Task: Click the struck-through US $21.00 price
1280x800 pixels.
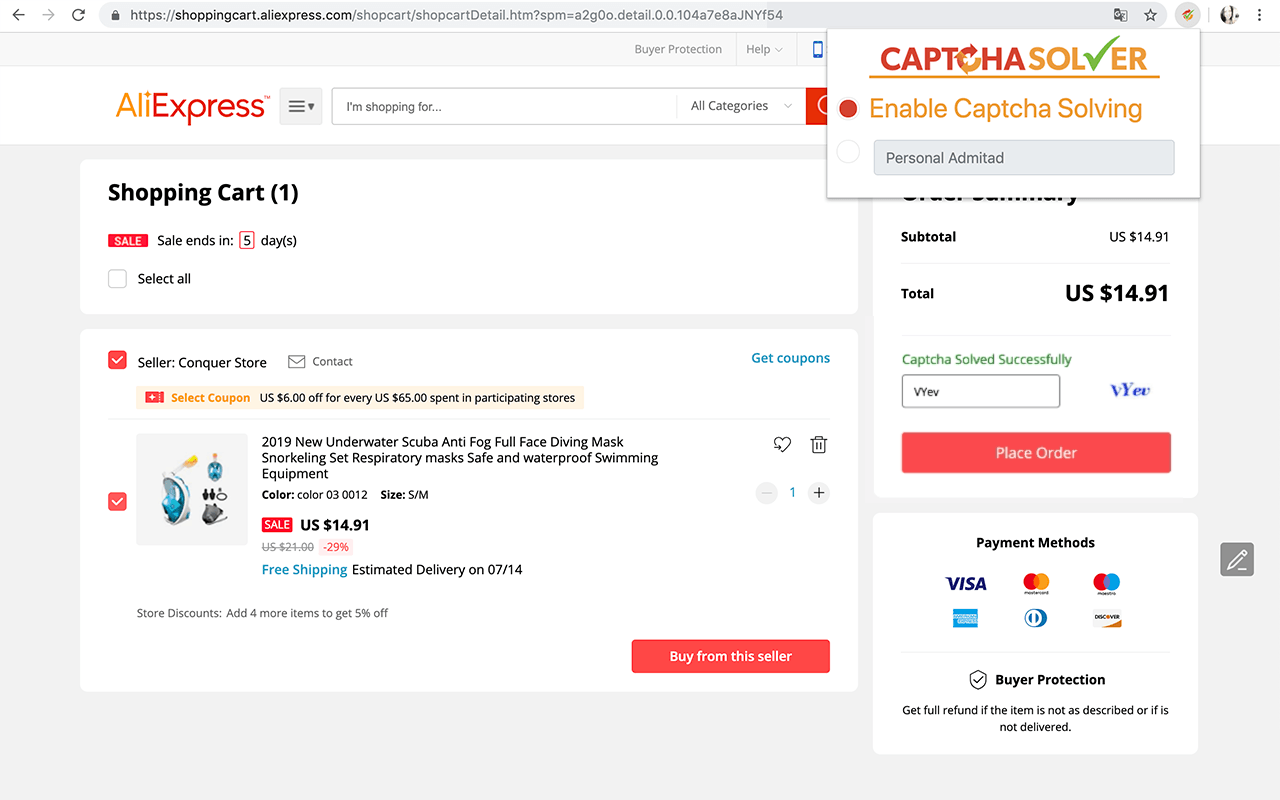Action: (288, 547)
